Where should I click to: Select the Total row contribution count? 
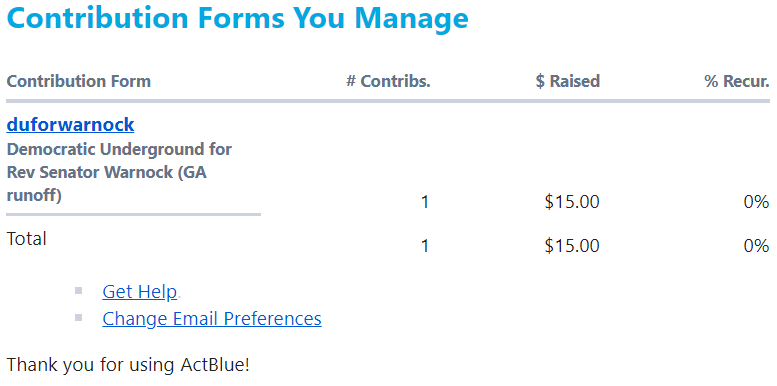pyautogui.click(x=424, y=246)
